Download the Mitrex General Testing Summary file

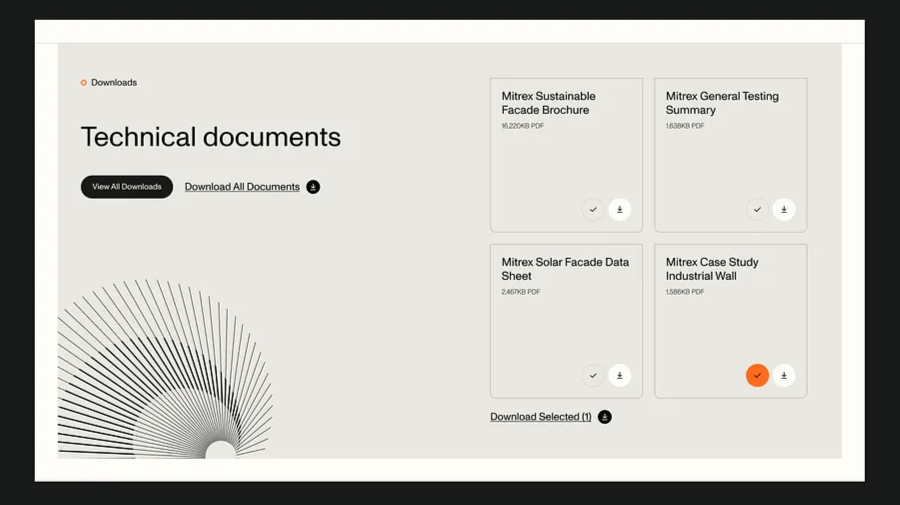tap(783, 209)
